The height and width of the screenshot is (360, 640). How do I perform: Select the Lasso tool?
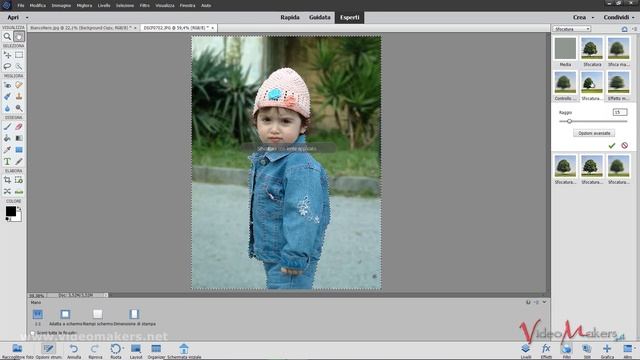tap(7, 66)
